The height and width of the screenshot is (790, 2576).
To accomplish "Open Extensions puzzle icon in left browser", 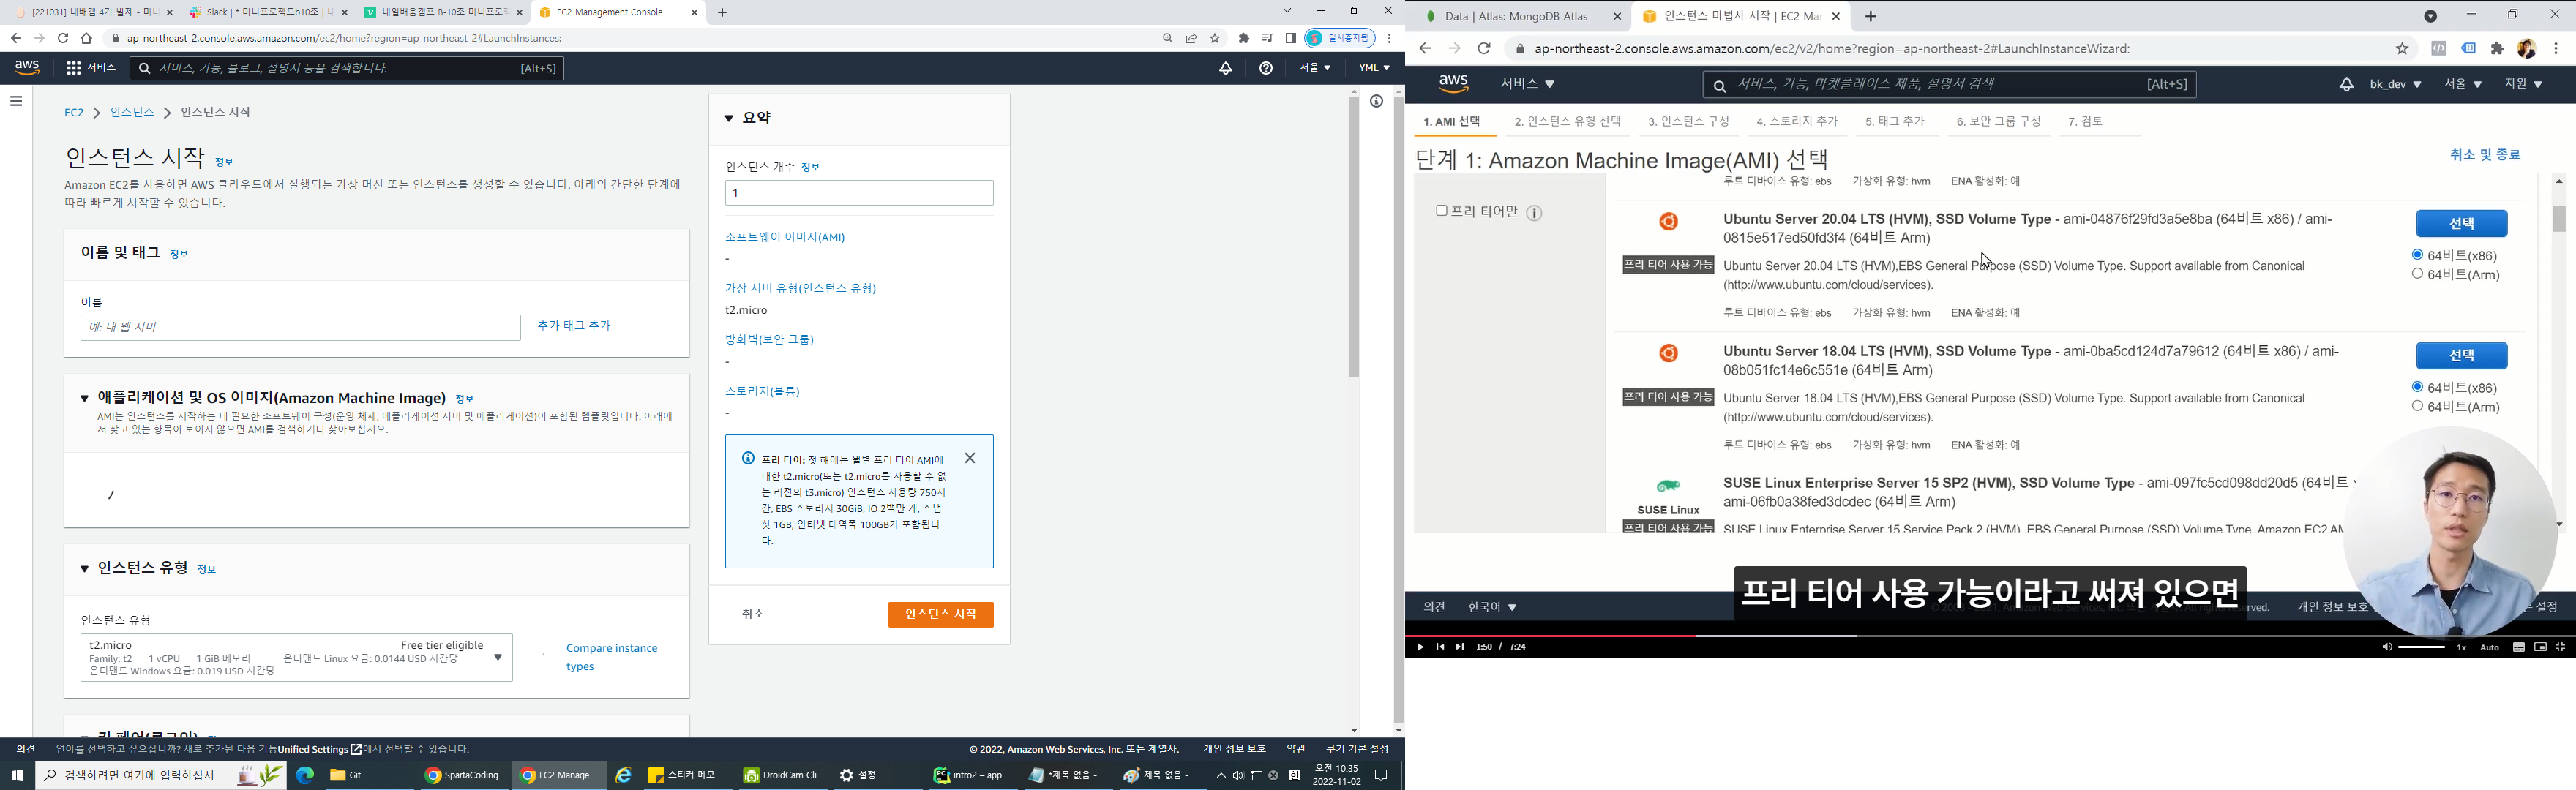I will (x=1244, y=38).
